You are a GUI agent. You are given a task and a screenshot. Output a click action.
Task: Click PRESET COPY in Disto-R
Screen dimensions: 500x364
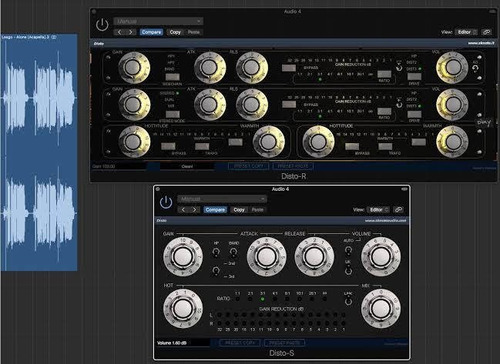pyautogui.click(x=249, y=166)
